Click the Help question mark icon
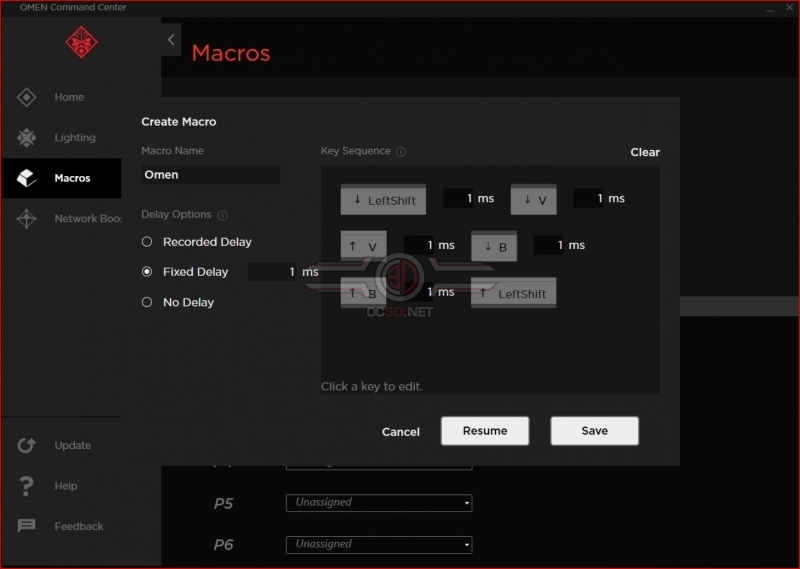This screenshot has height=569, width=800. tap(26, 486)
